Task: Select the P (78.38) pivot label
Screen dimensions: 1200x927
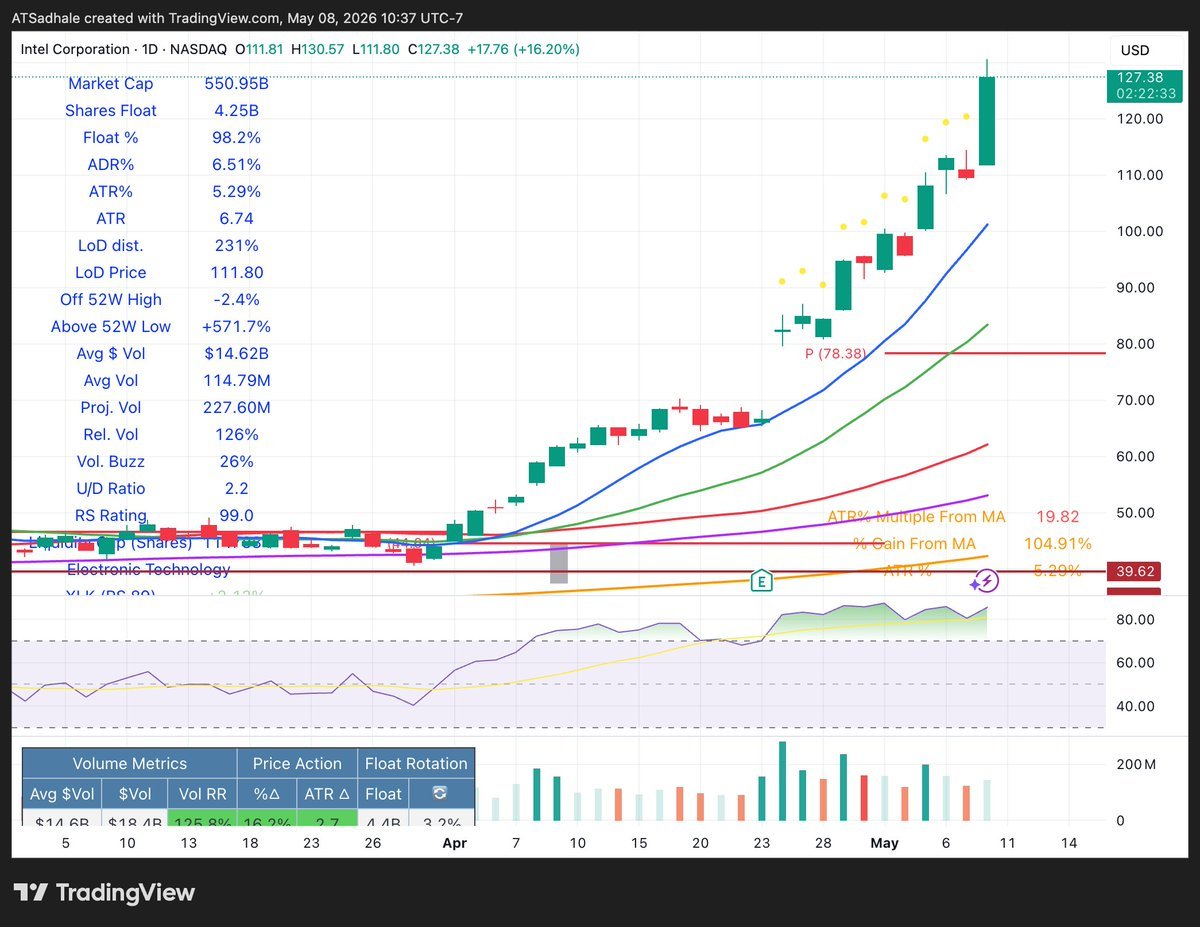Action: coord(838,353)
